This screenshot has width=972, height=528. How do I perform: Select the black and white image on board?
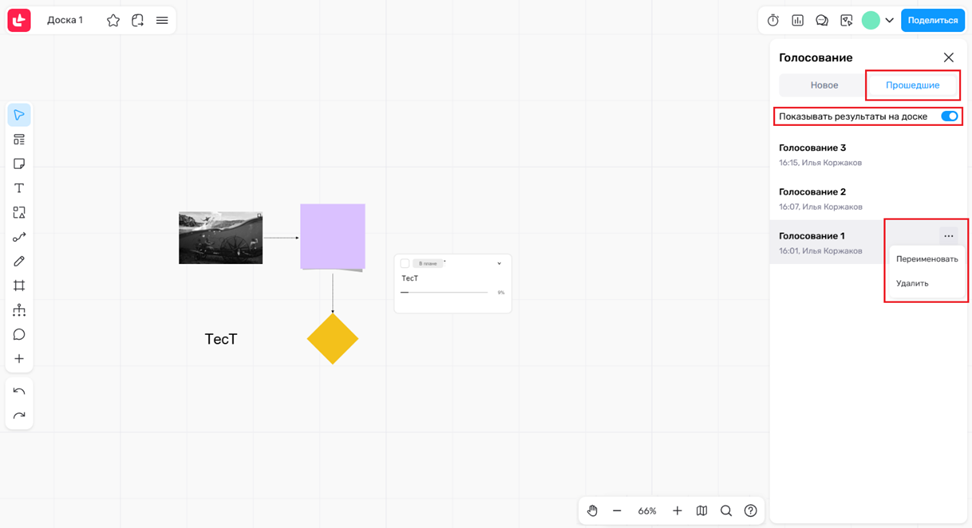(221, 238)
